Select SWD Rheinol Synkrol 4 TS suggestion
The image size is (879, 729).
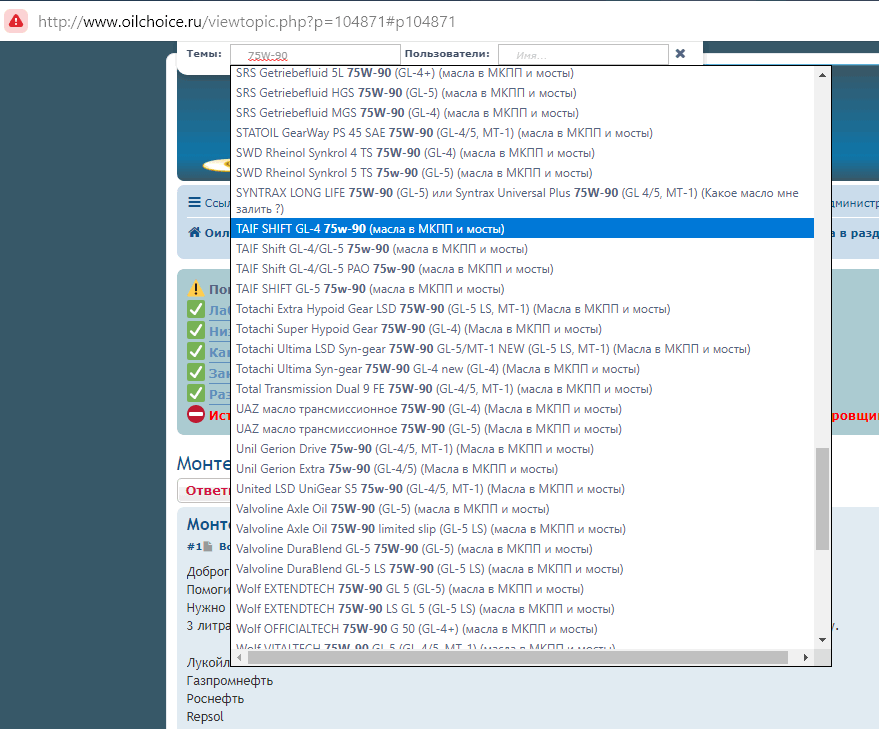pyautogui.click(x=522, y=153)
